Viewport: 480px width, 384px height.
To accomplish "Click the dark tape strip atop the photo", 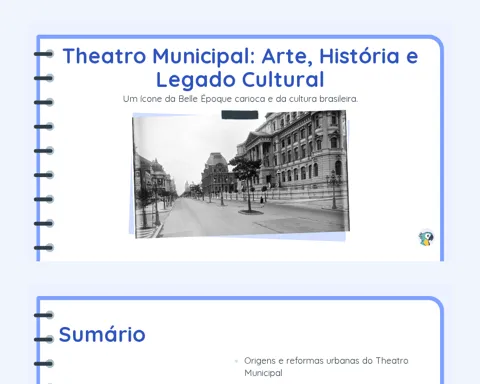I will point(240,115).
